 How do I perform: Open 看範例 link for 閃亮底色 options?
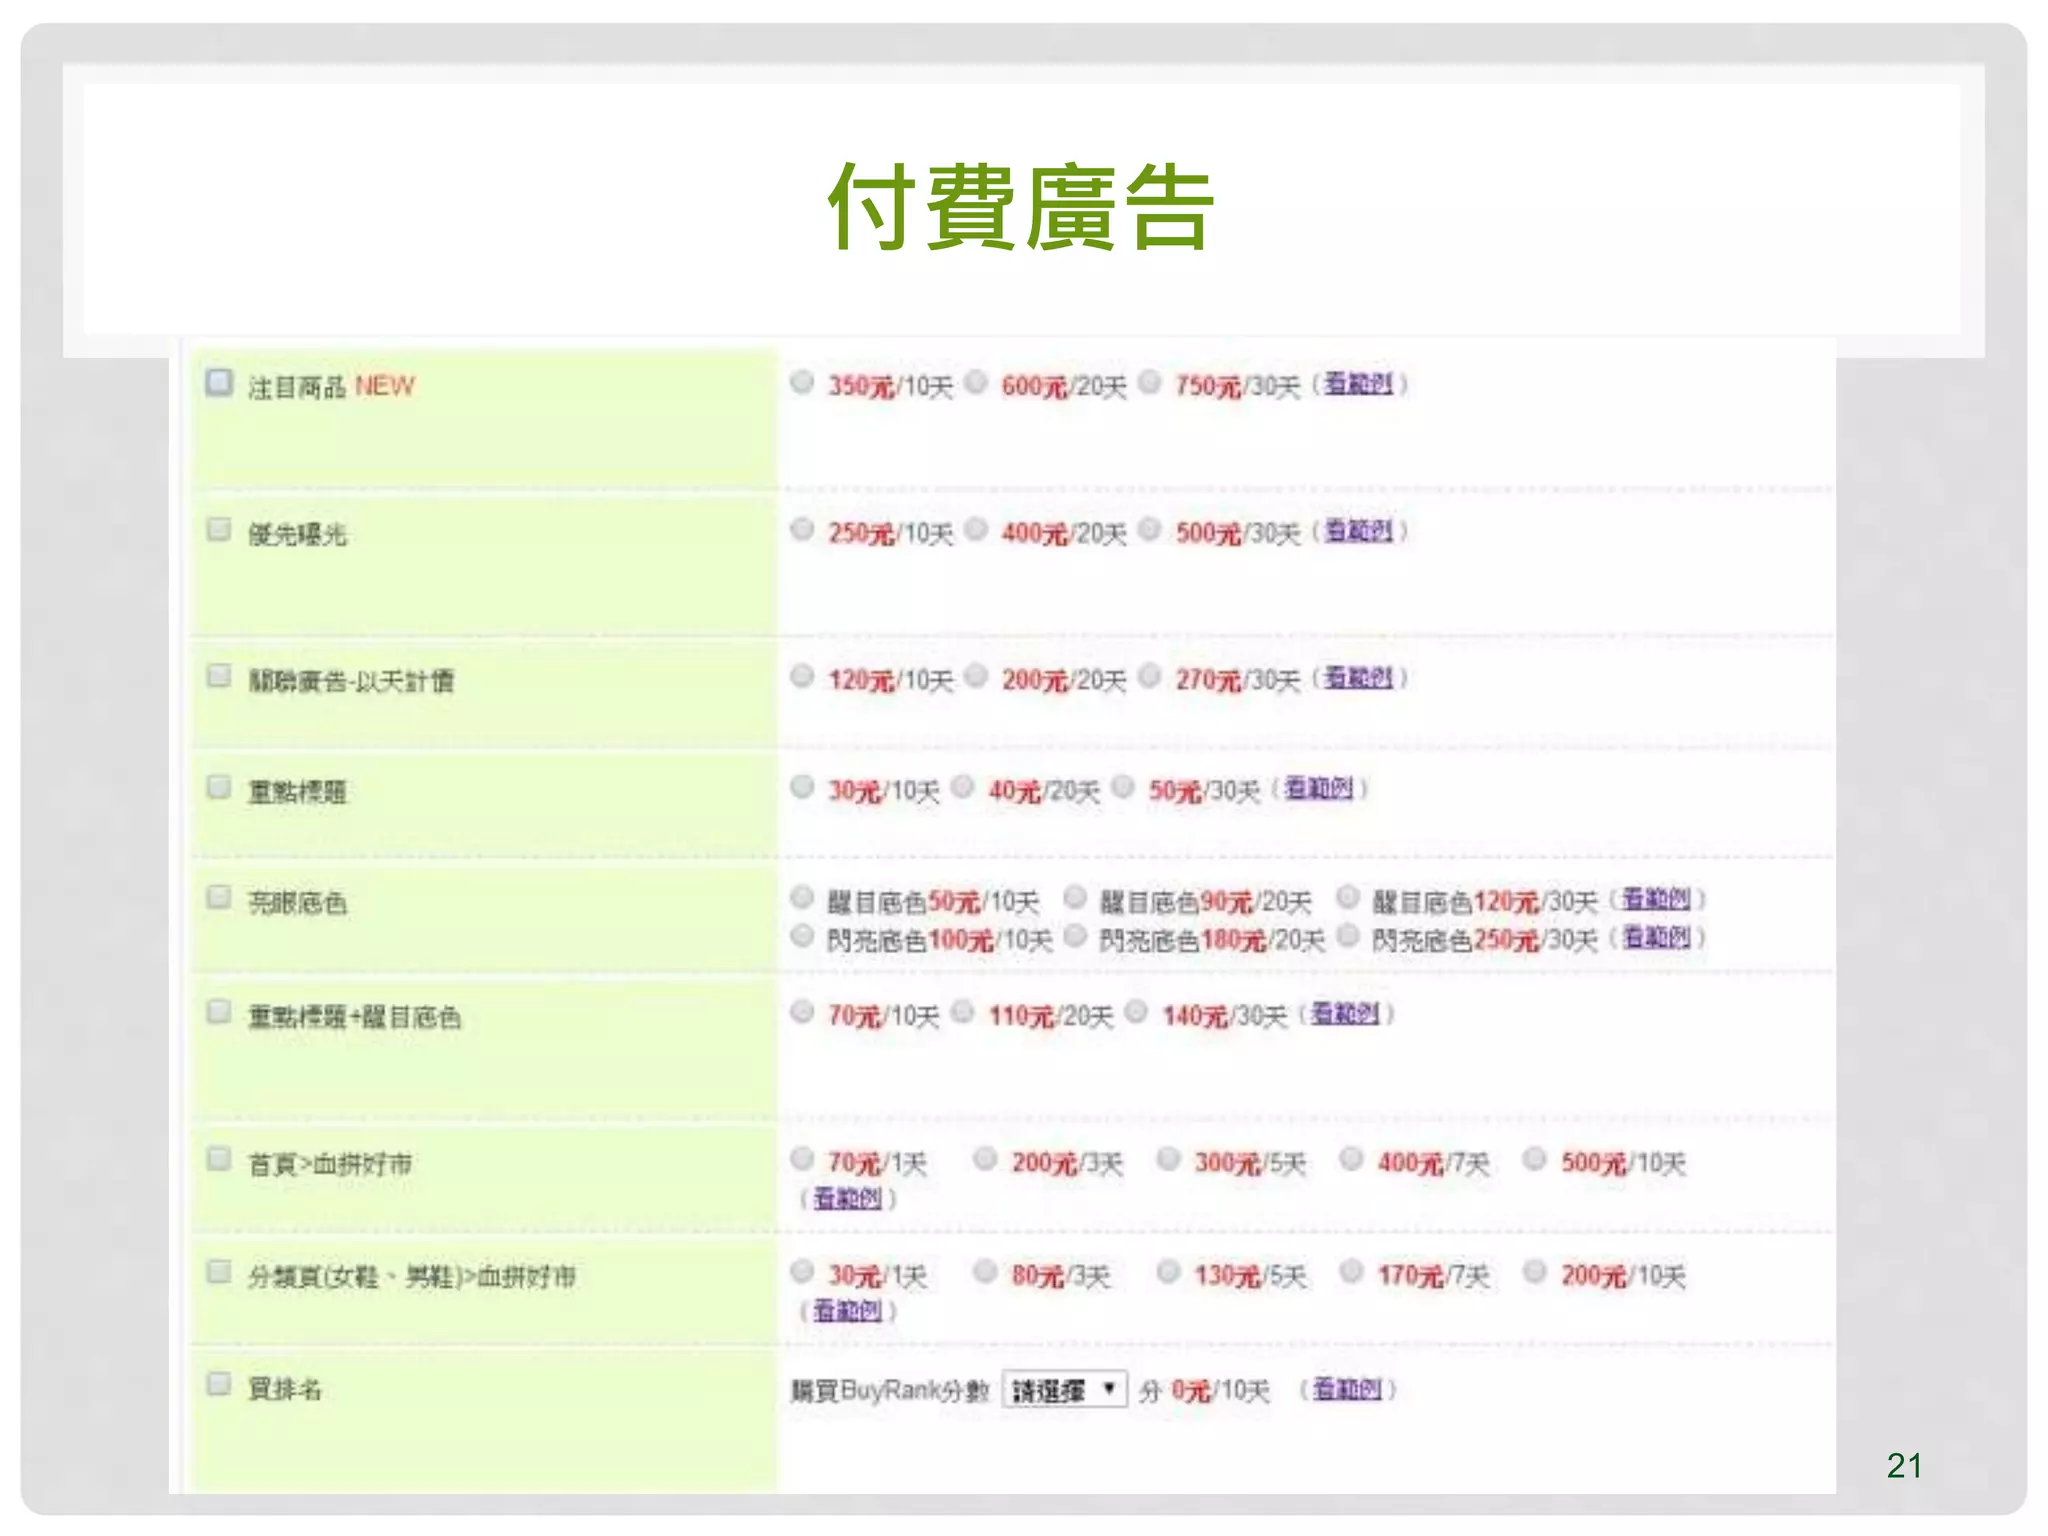[x=1656, y=937]
